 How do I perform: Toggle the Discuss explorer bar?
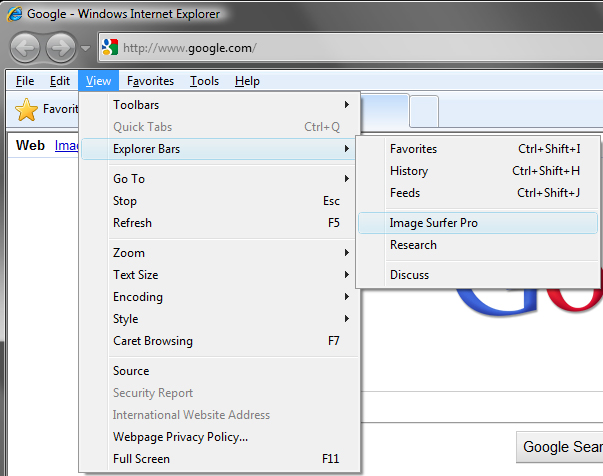(478, 275)
